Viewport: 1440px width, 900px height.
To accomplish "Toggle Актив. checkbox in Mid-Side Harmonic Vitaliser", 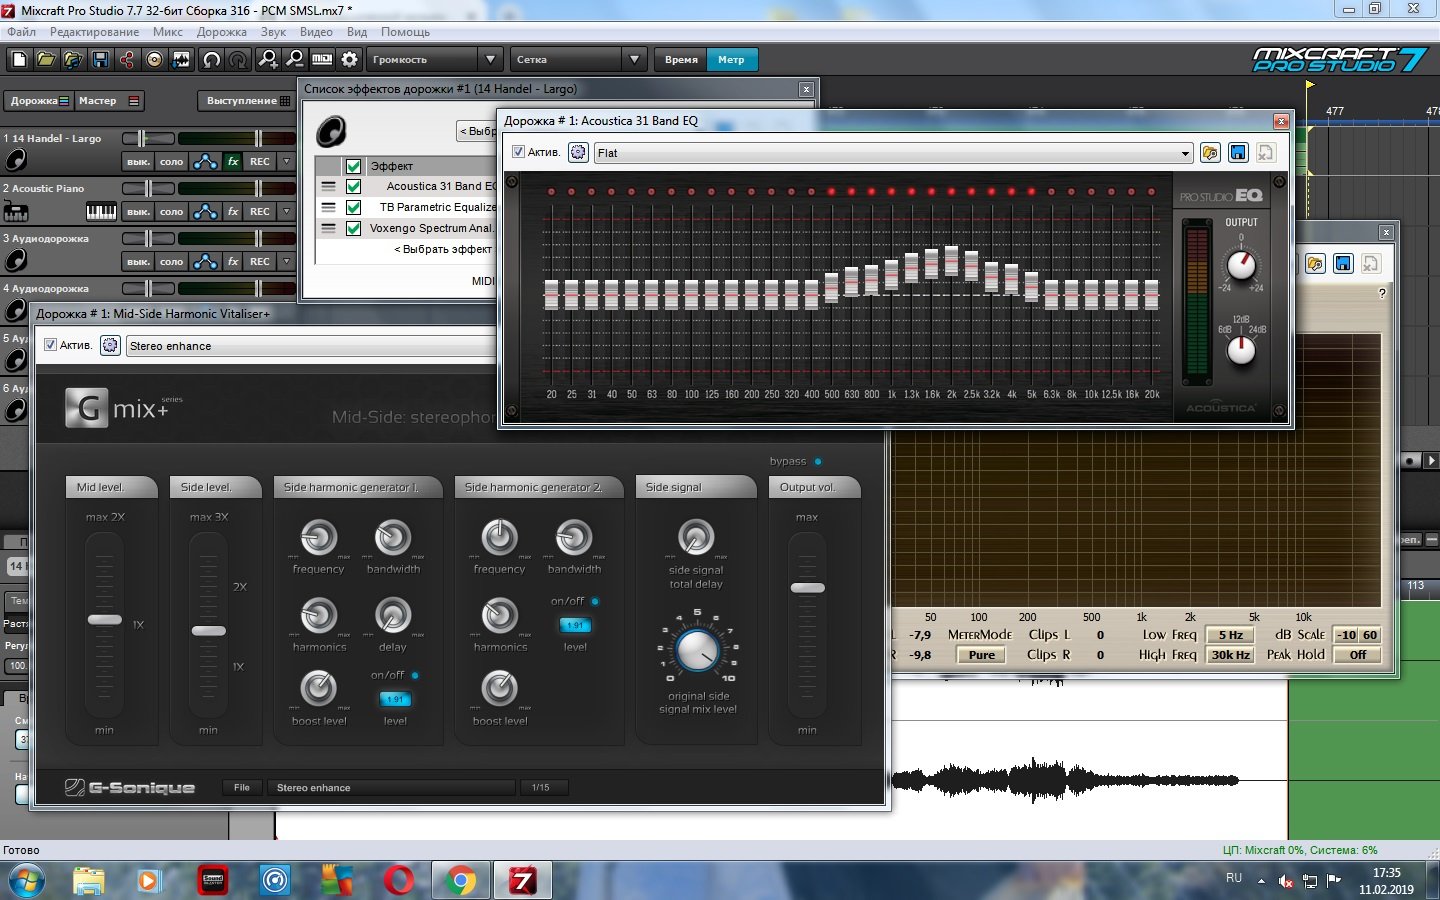I will point(50,345).
